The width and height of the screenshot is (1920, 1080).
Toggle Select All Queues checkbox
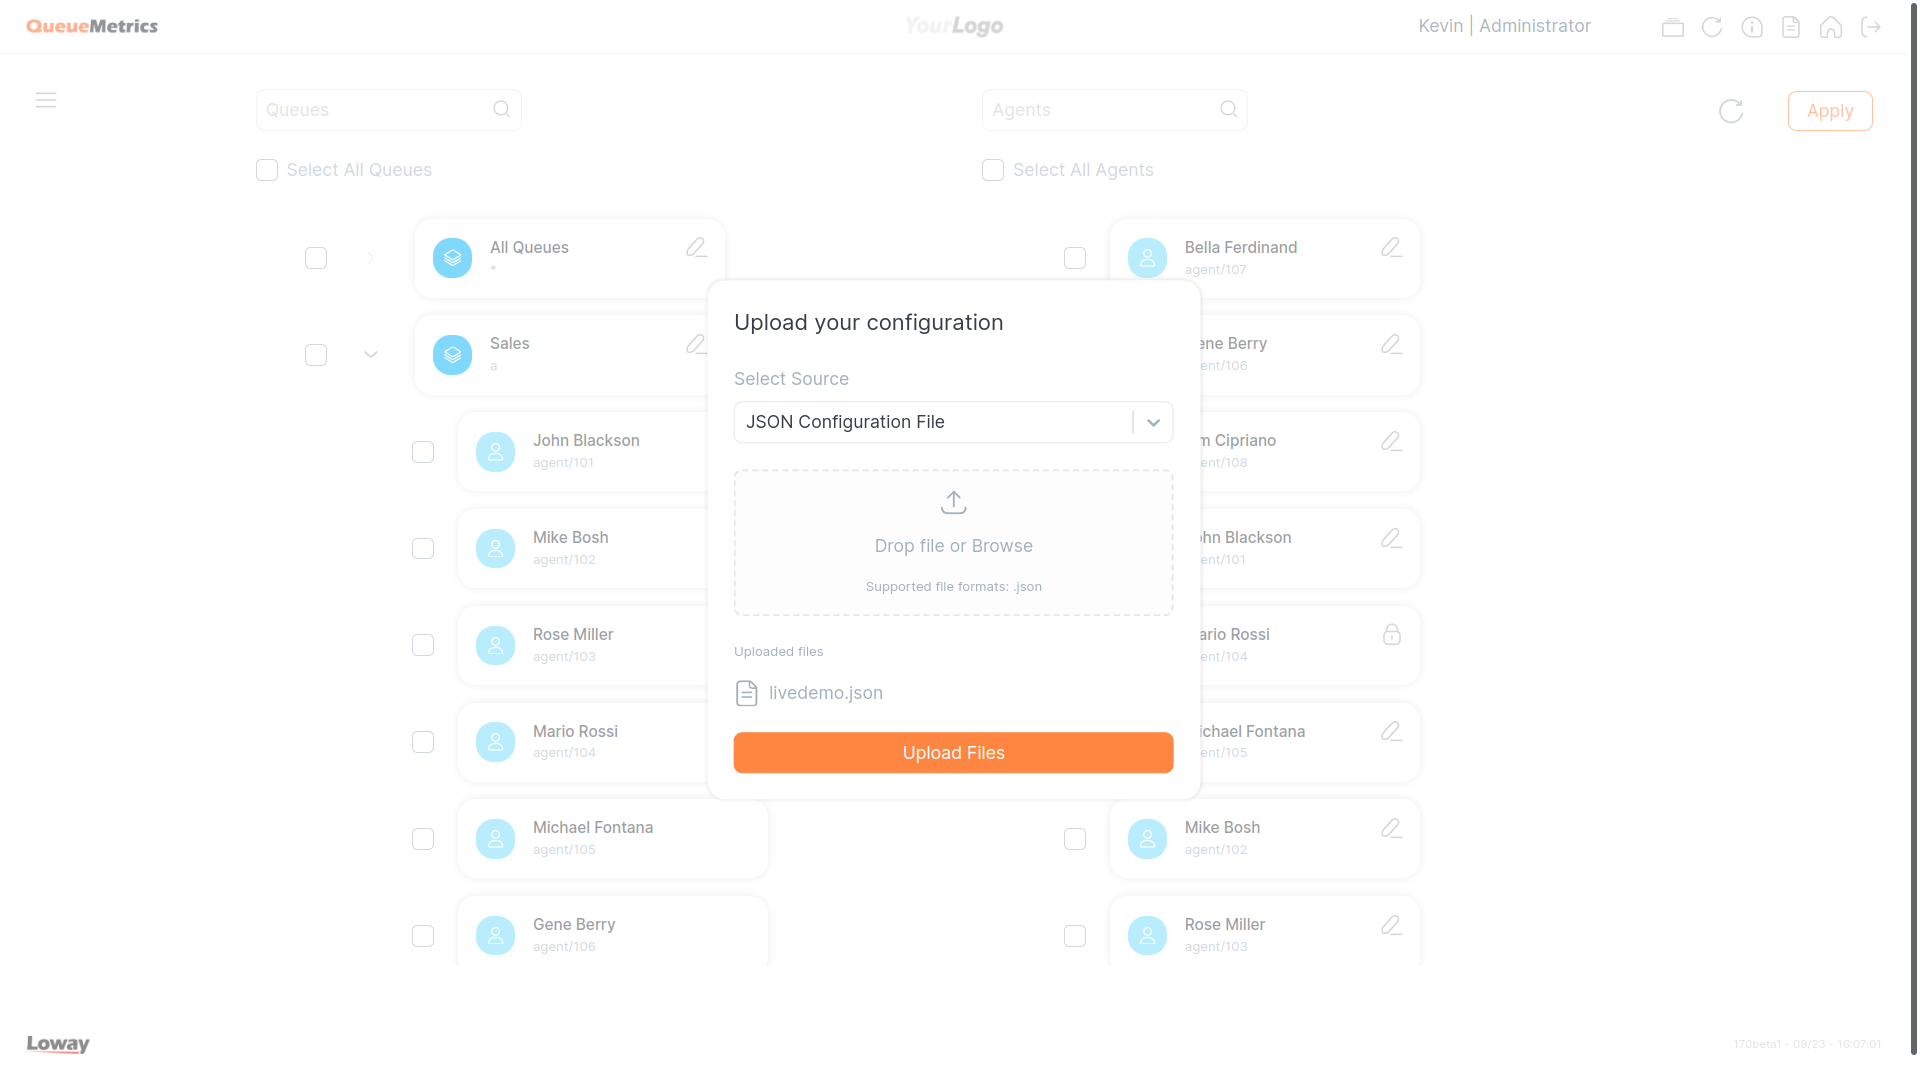tap(268, 170)
